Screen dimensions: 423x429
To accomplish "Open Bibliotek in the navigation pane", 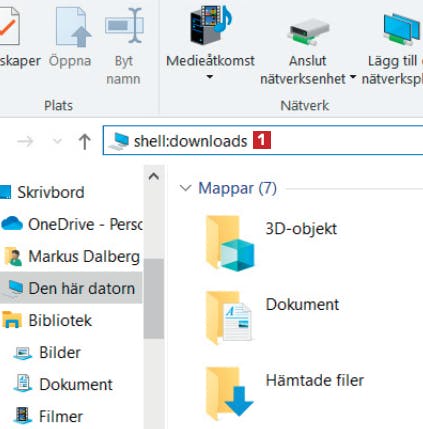I will click(47, 320).
